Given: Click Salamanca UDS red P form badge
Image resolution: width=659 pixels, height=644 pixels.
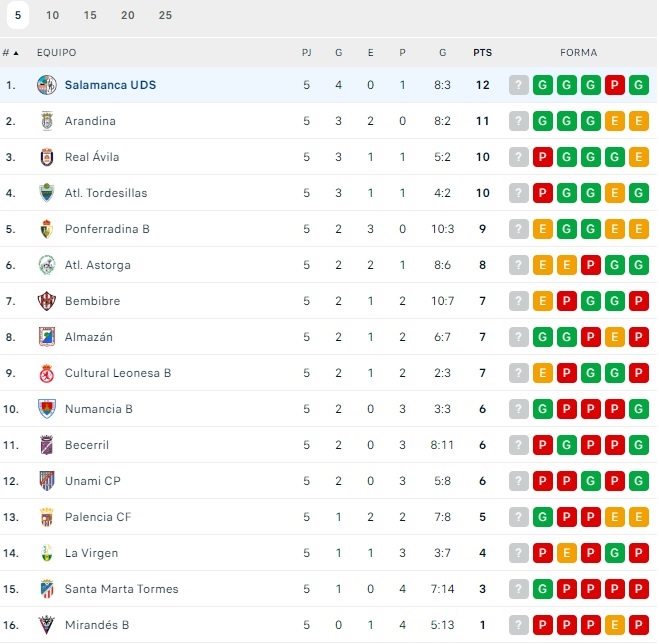Looking at the screenshot, I should pos(615,85).
